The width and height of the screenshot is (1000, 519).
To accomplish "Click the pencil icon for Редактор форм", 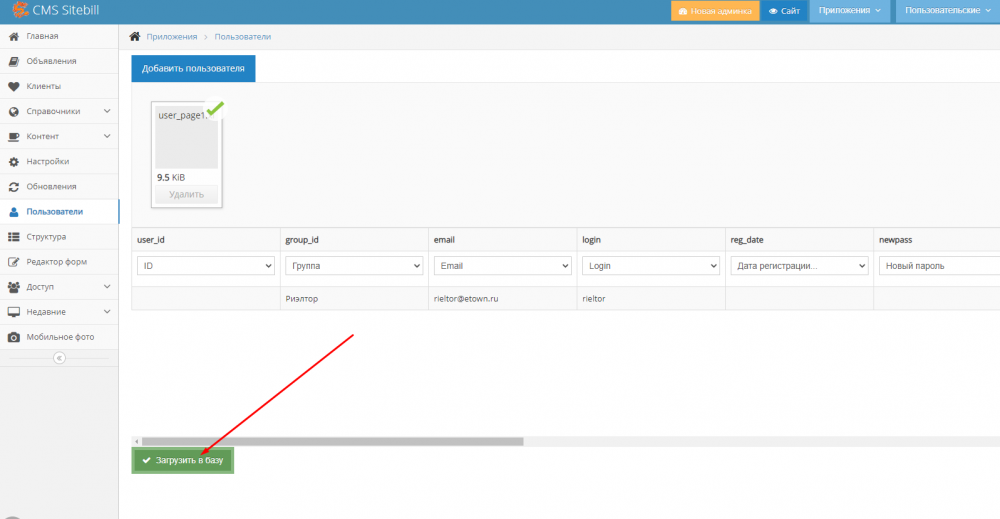I will coord(14,262).
